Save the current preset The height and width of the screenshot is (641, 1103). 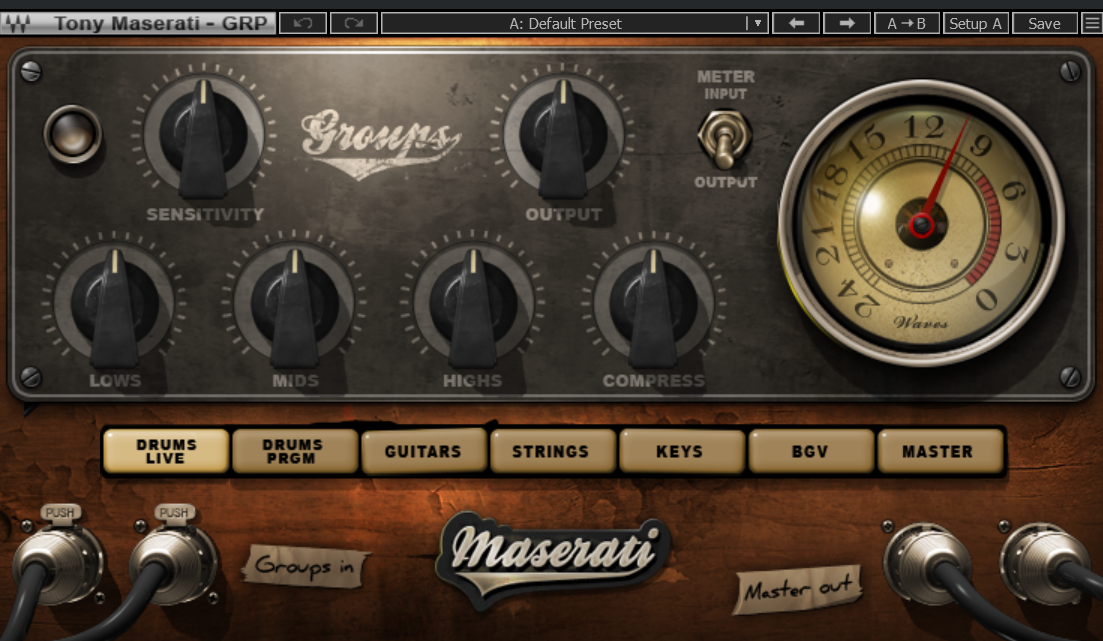click(x=1044, y=23)
